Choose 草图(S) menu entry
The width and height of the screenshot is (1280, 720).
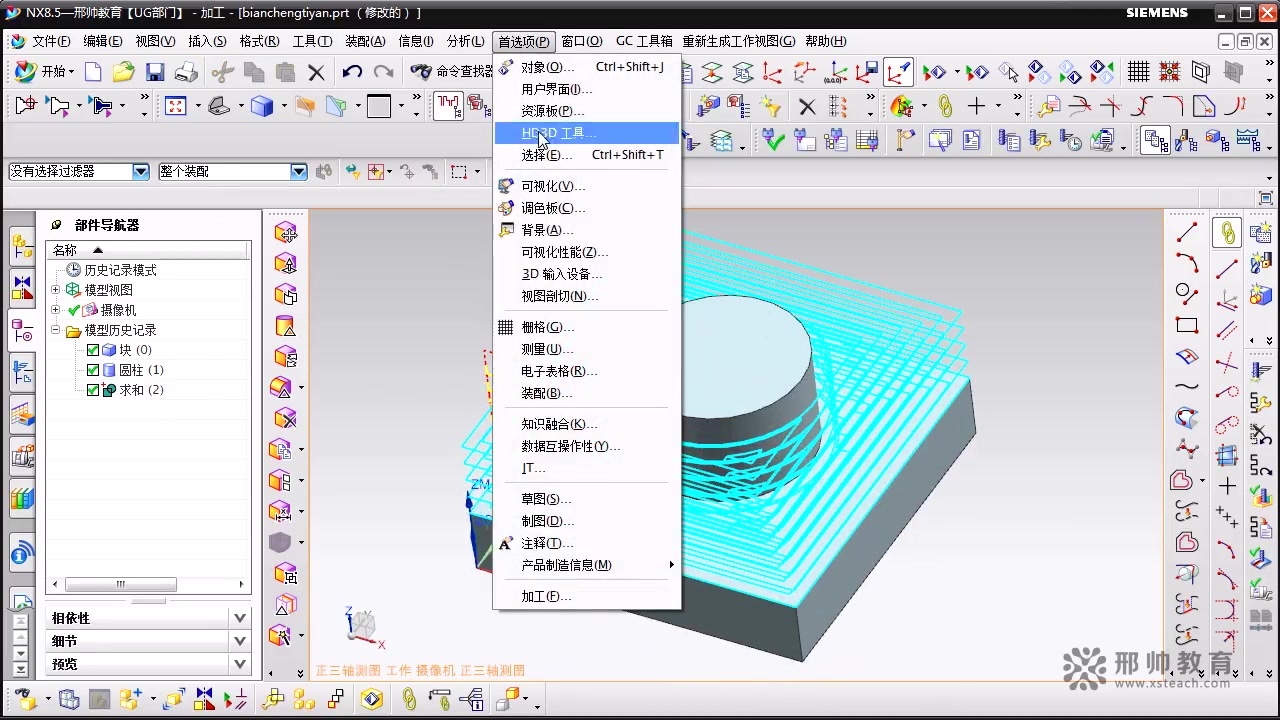click(x=587, y=499)
